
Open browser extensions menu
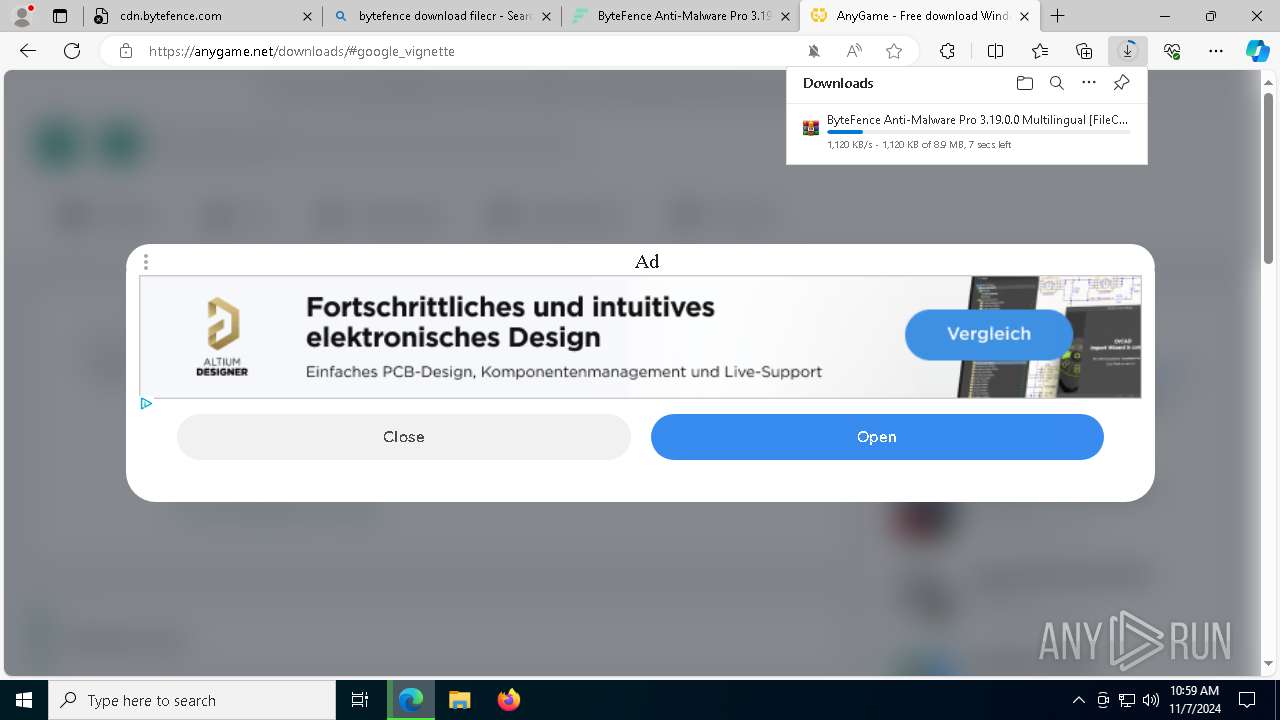947,51
